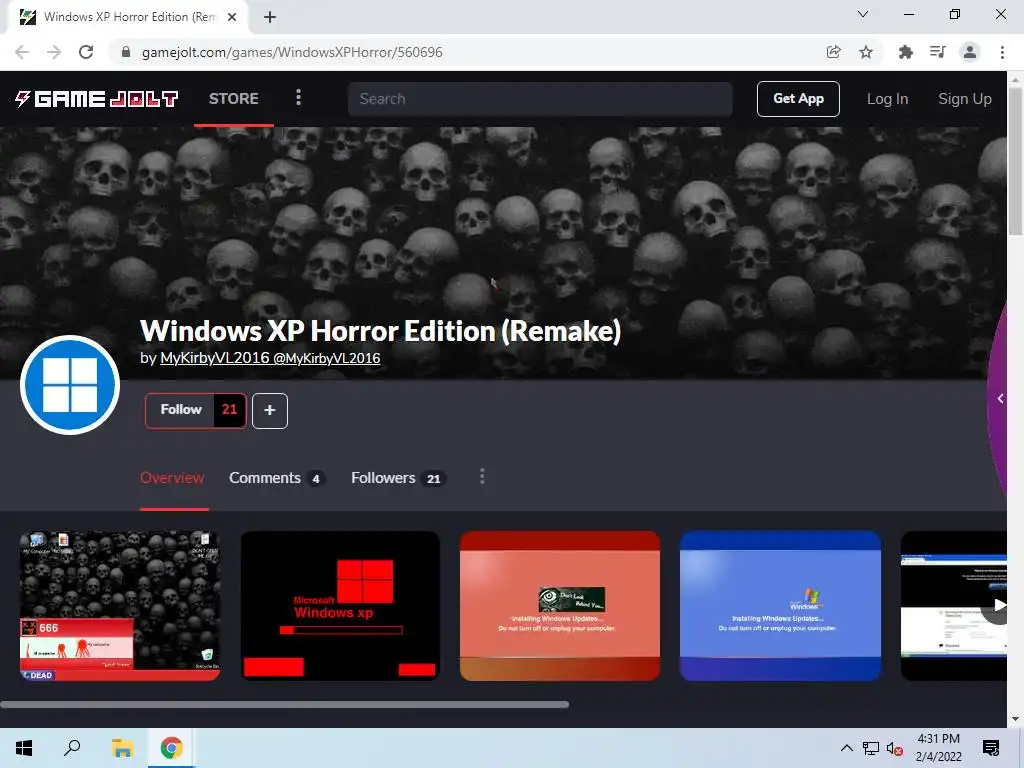This screenshot has height=768, width=1024.
Task: Follow the game with the Follow button
Action: pos(181,409)
